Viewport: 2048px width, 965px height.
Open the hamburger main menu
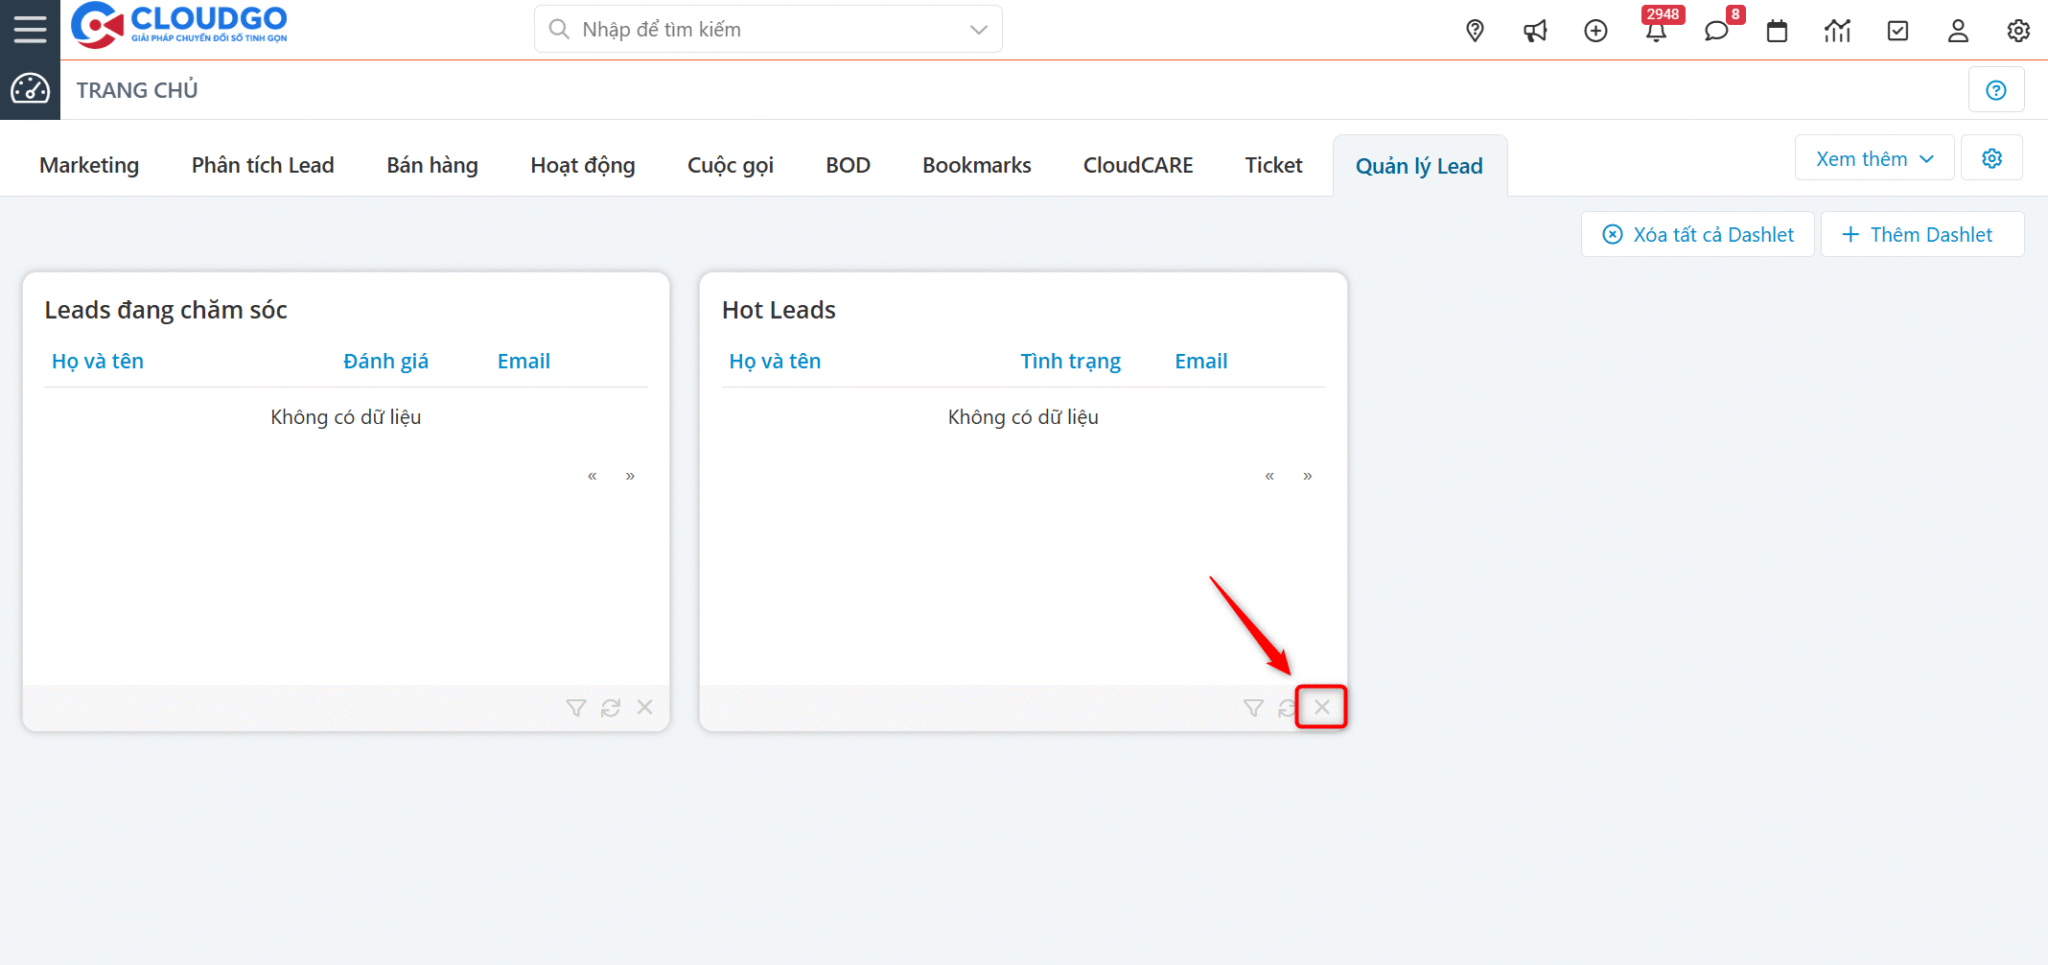pos(30,29)
